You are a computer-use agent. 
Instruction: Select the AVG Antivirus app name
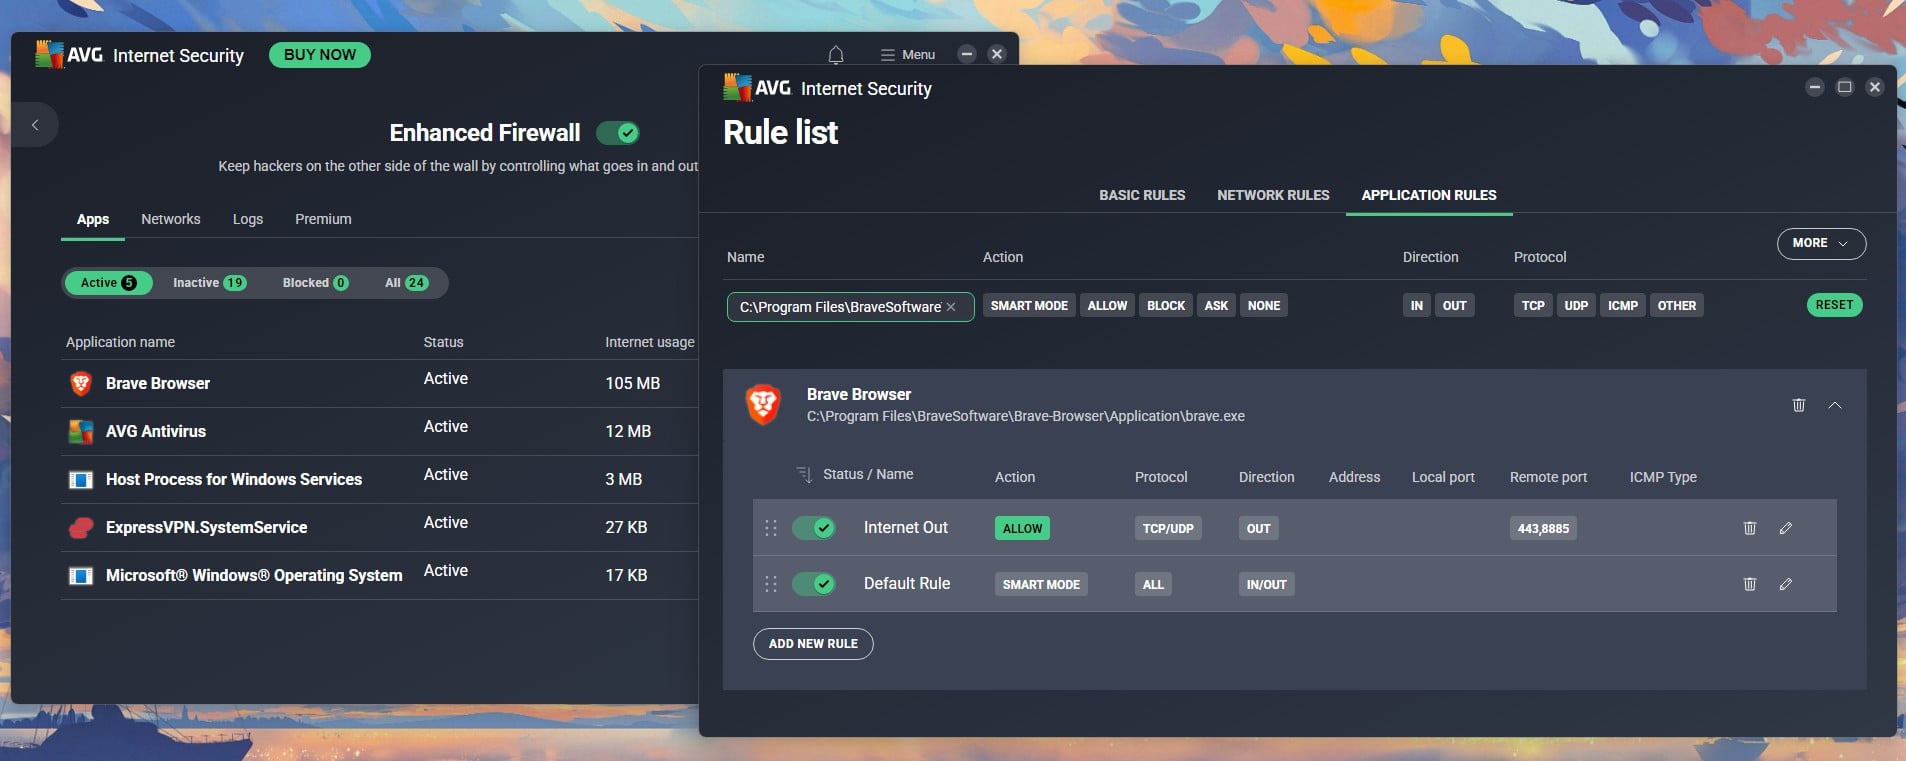click(156, 431)
